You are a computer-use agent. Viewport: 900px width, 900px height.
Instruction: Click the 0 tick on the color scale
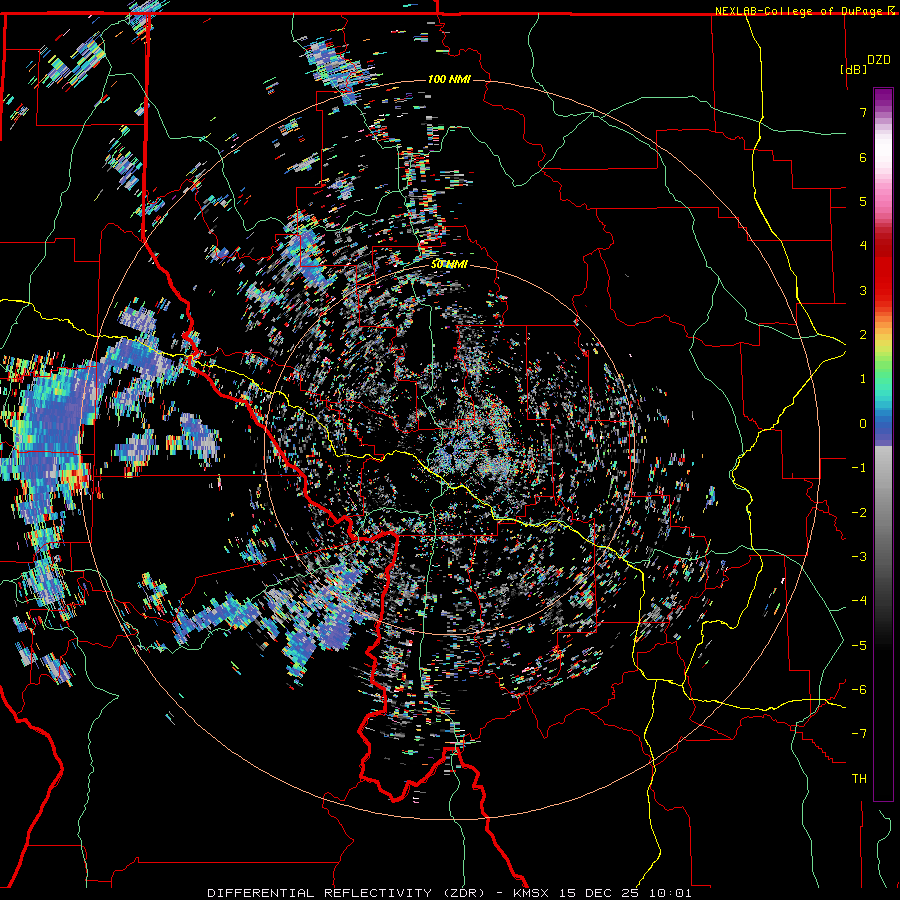[x=863, y=424]
